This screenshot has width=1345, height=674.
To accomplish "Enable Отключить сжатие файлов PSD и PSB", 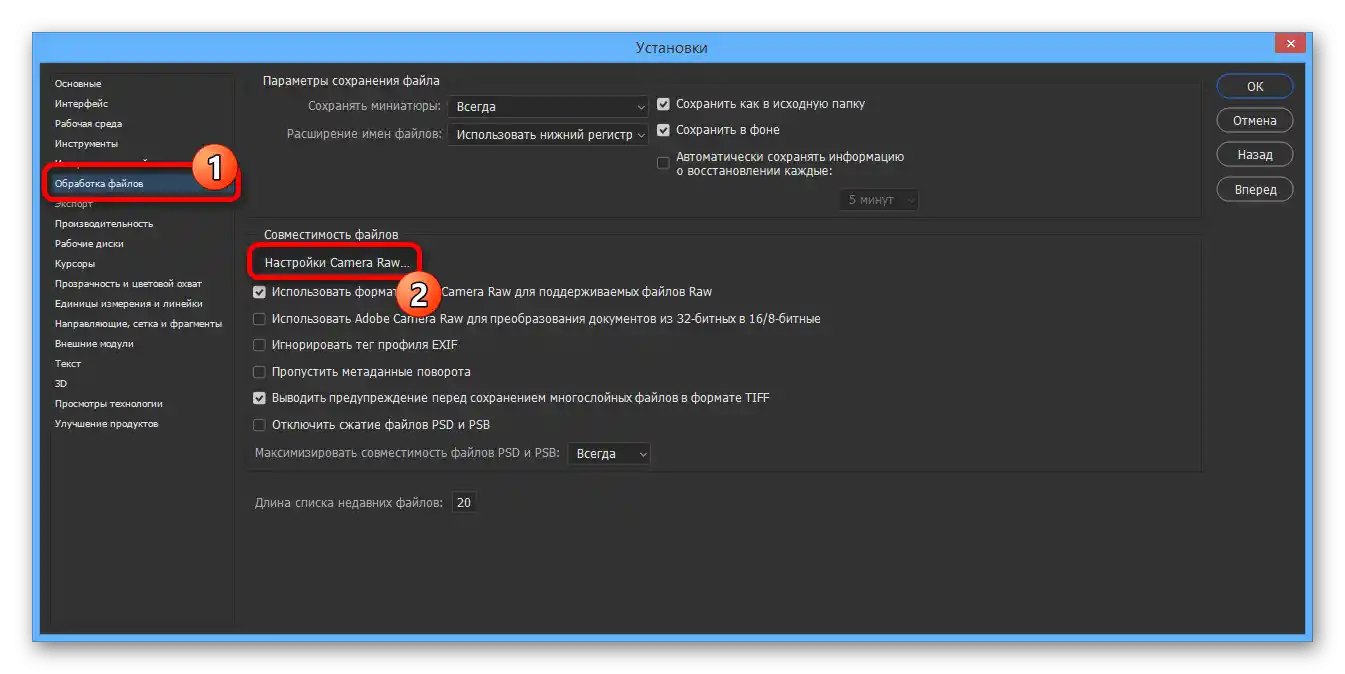I will pos(260,425).
